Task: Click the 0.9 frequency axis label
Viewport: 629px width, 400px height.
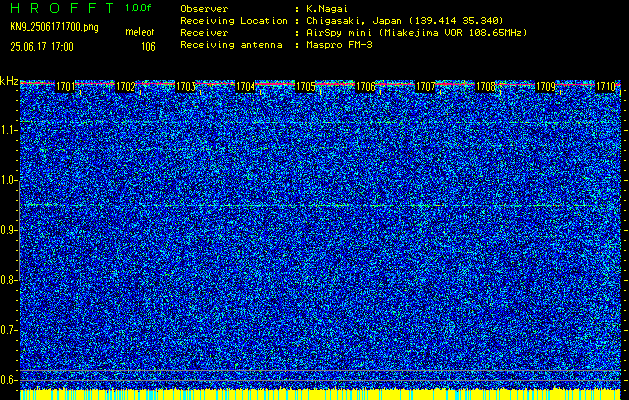Action: click(9, 230)
